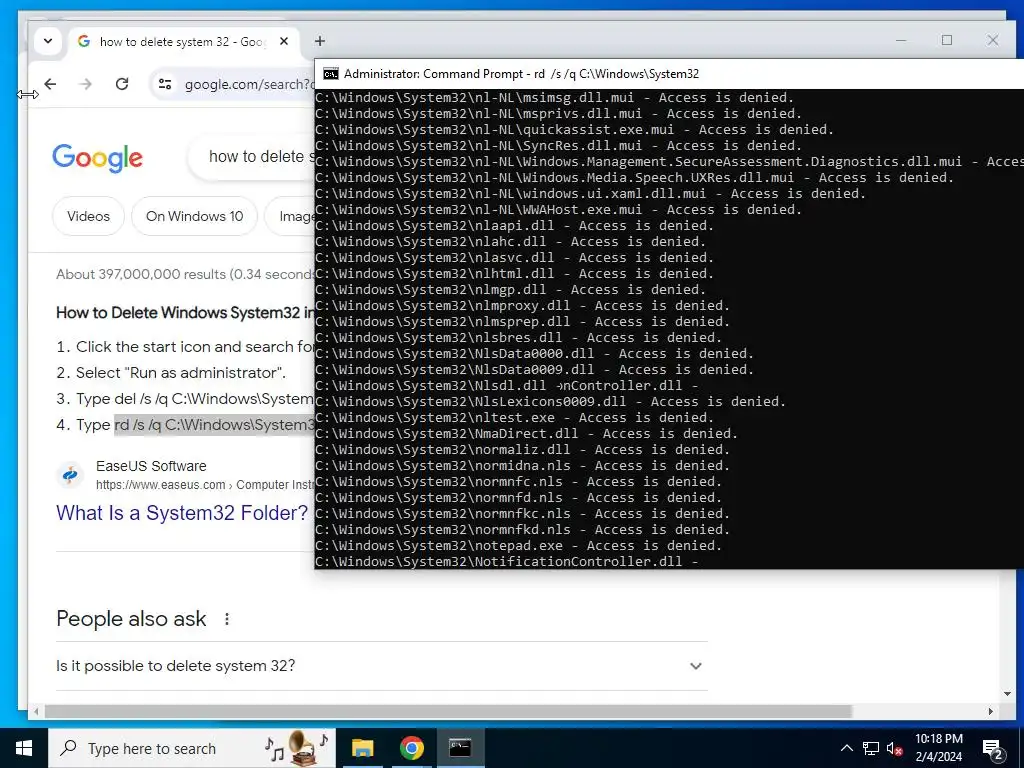Click the taskbar 'Type here to search' box
The width and height of the screenshot is (1024, 768).
[x=192, y=748]
